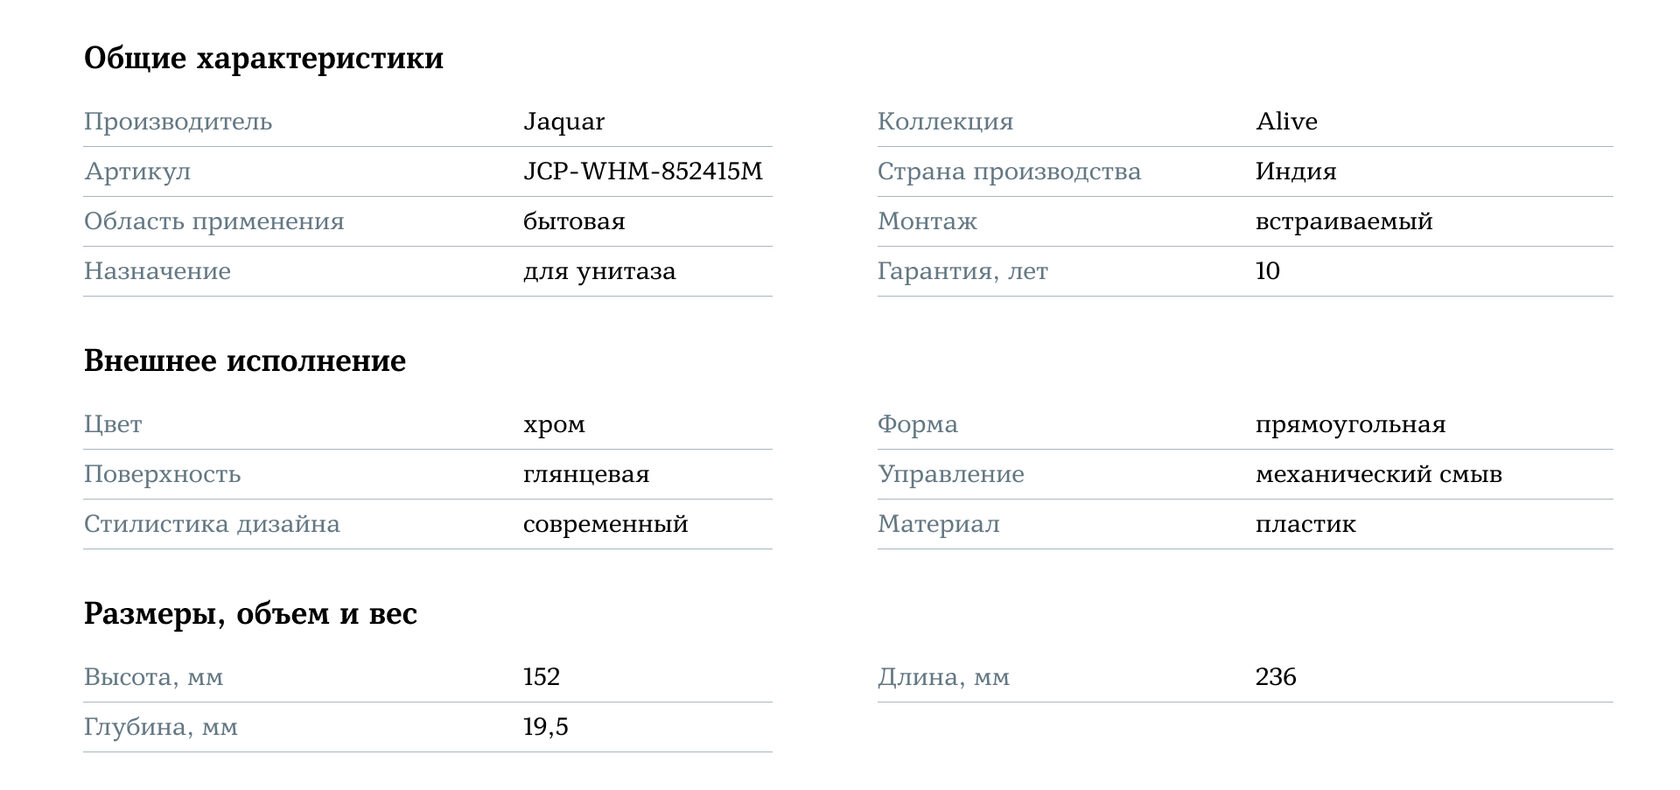Click the 'пластик' material value
The image size is (1680, 790).
click(x=1305, y=525)
